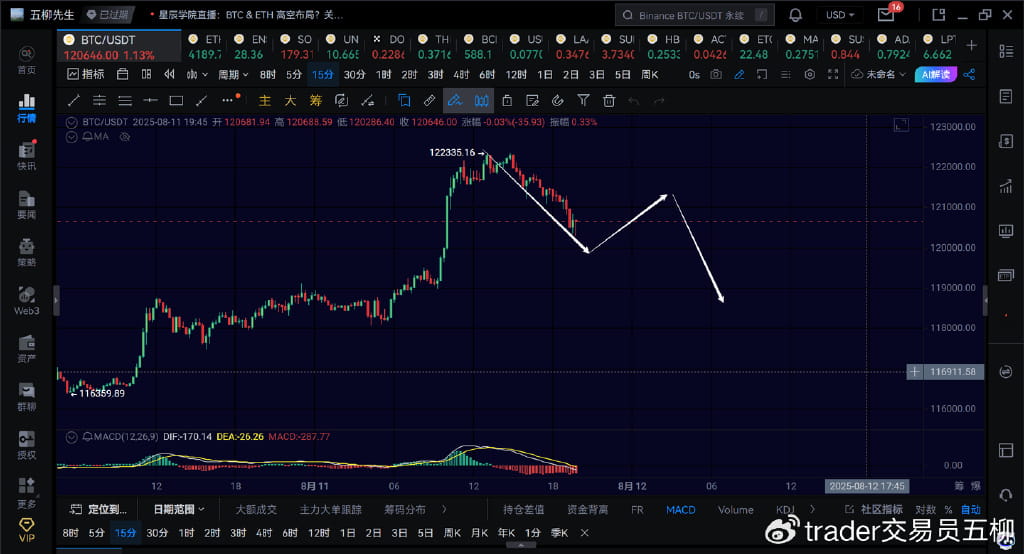Close the bottom timeframe bar X

(x=584, y=533)
